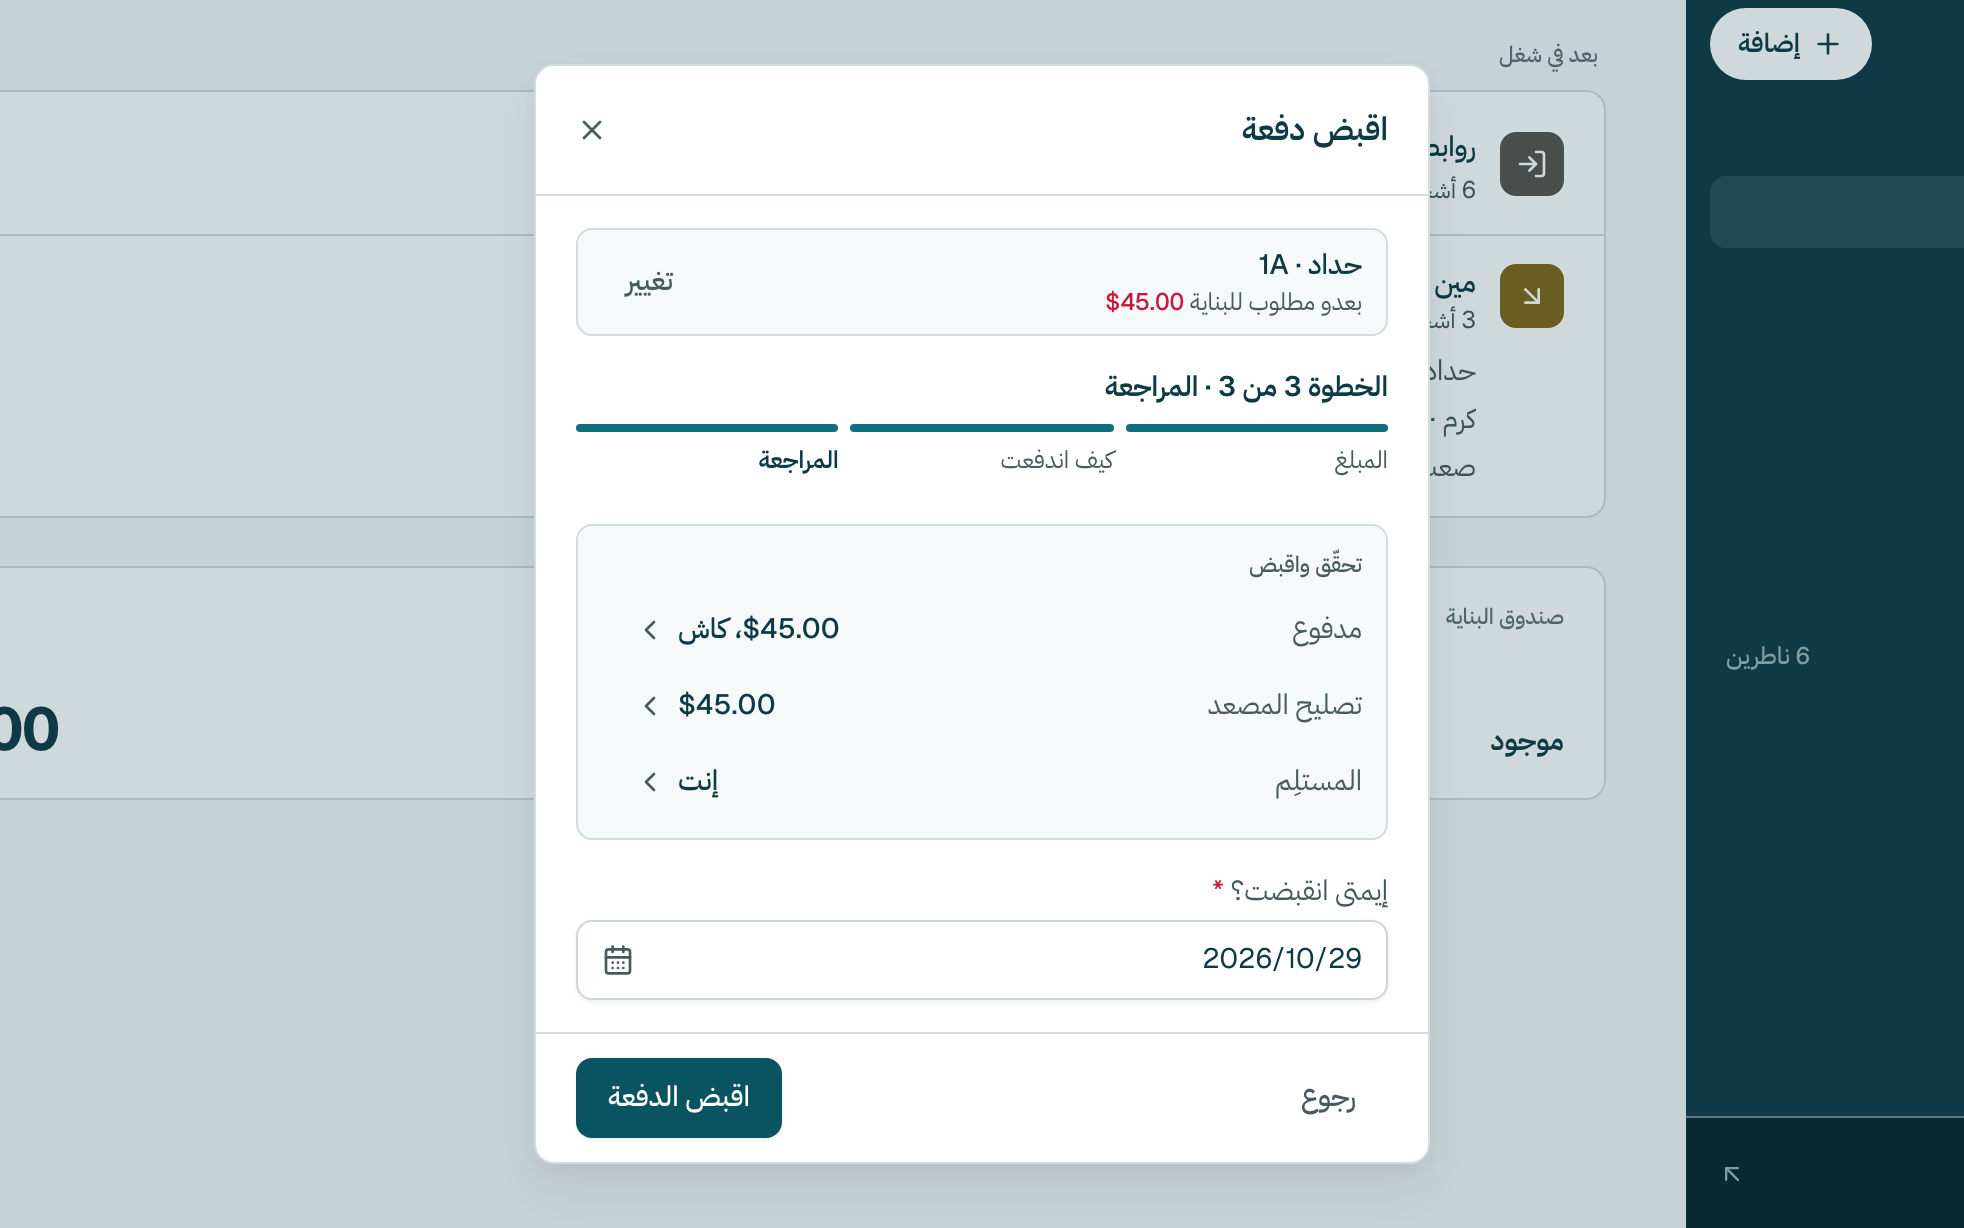Expand the المستلِم row chevron

[651, 781]
